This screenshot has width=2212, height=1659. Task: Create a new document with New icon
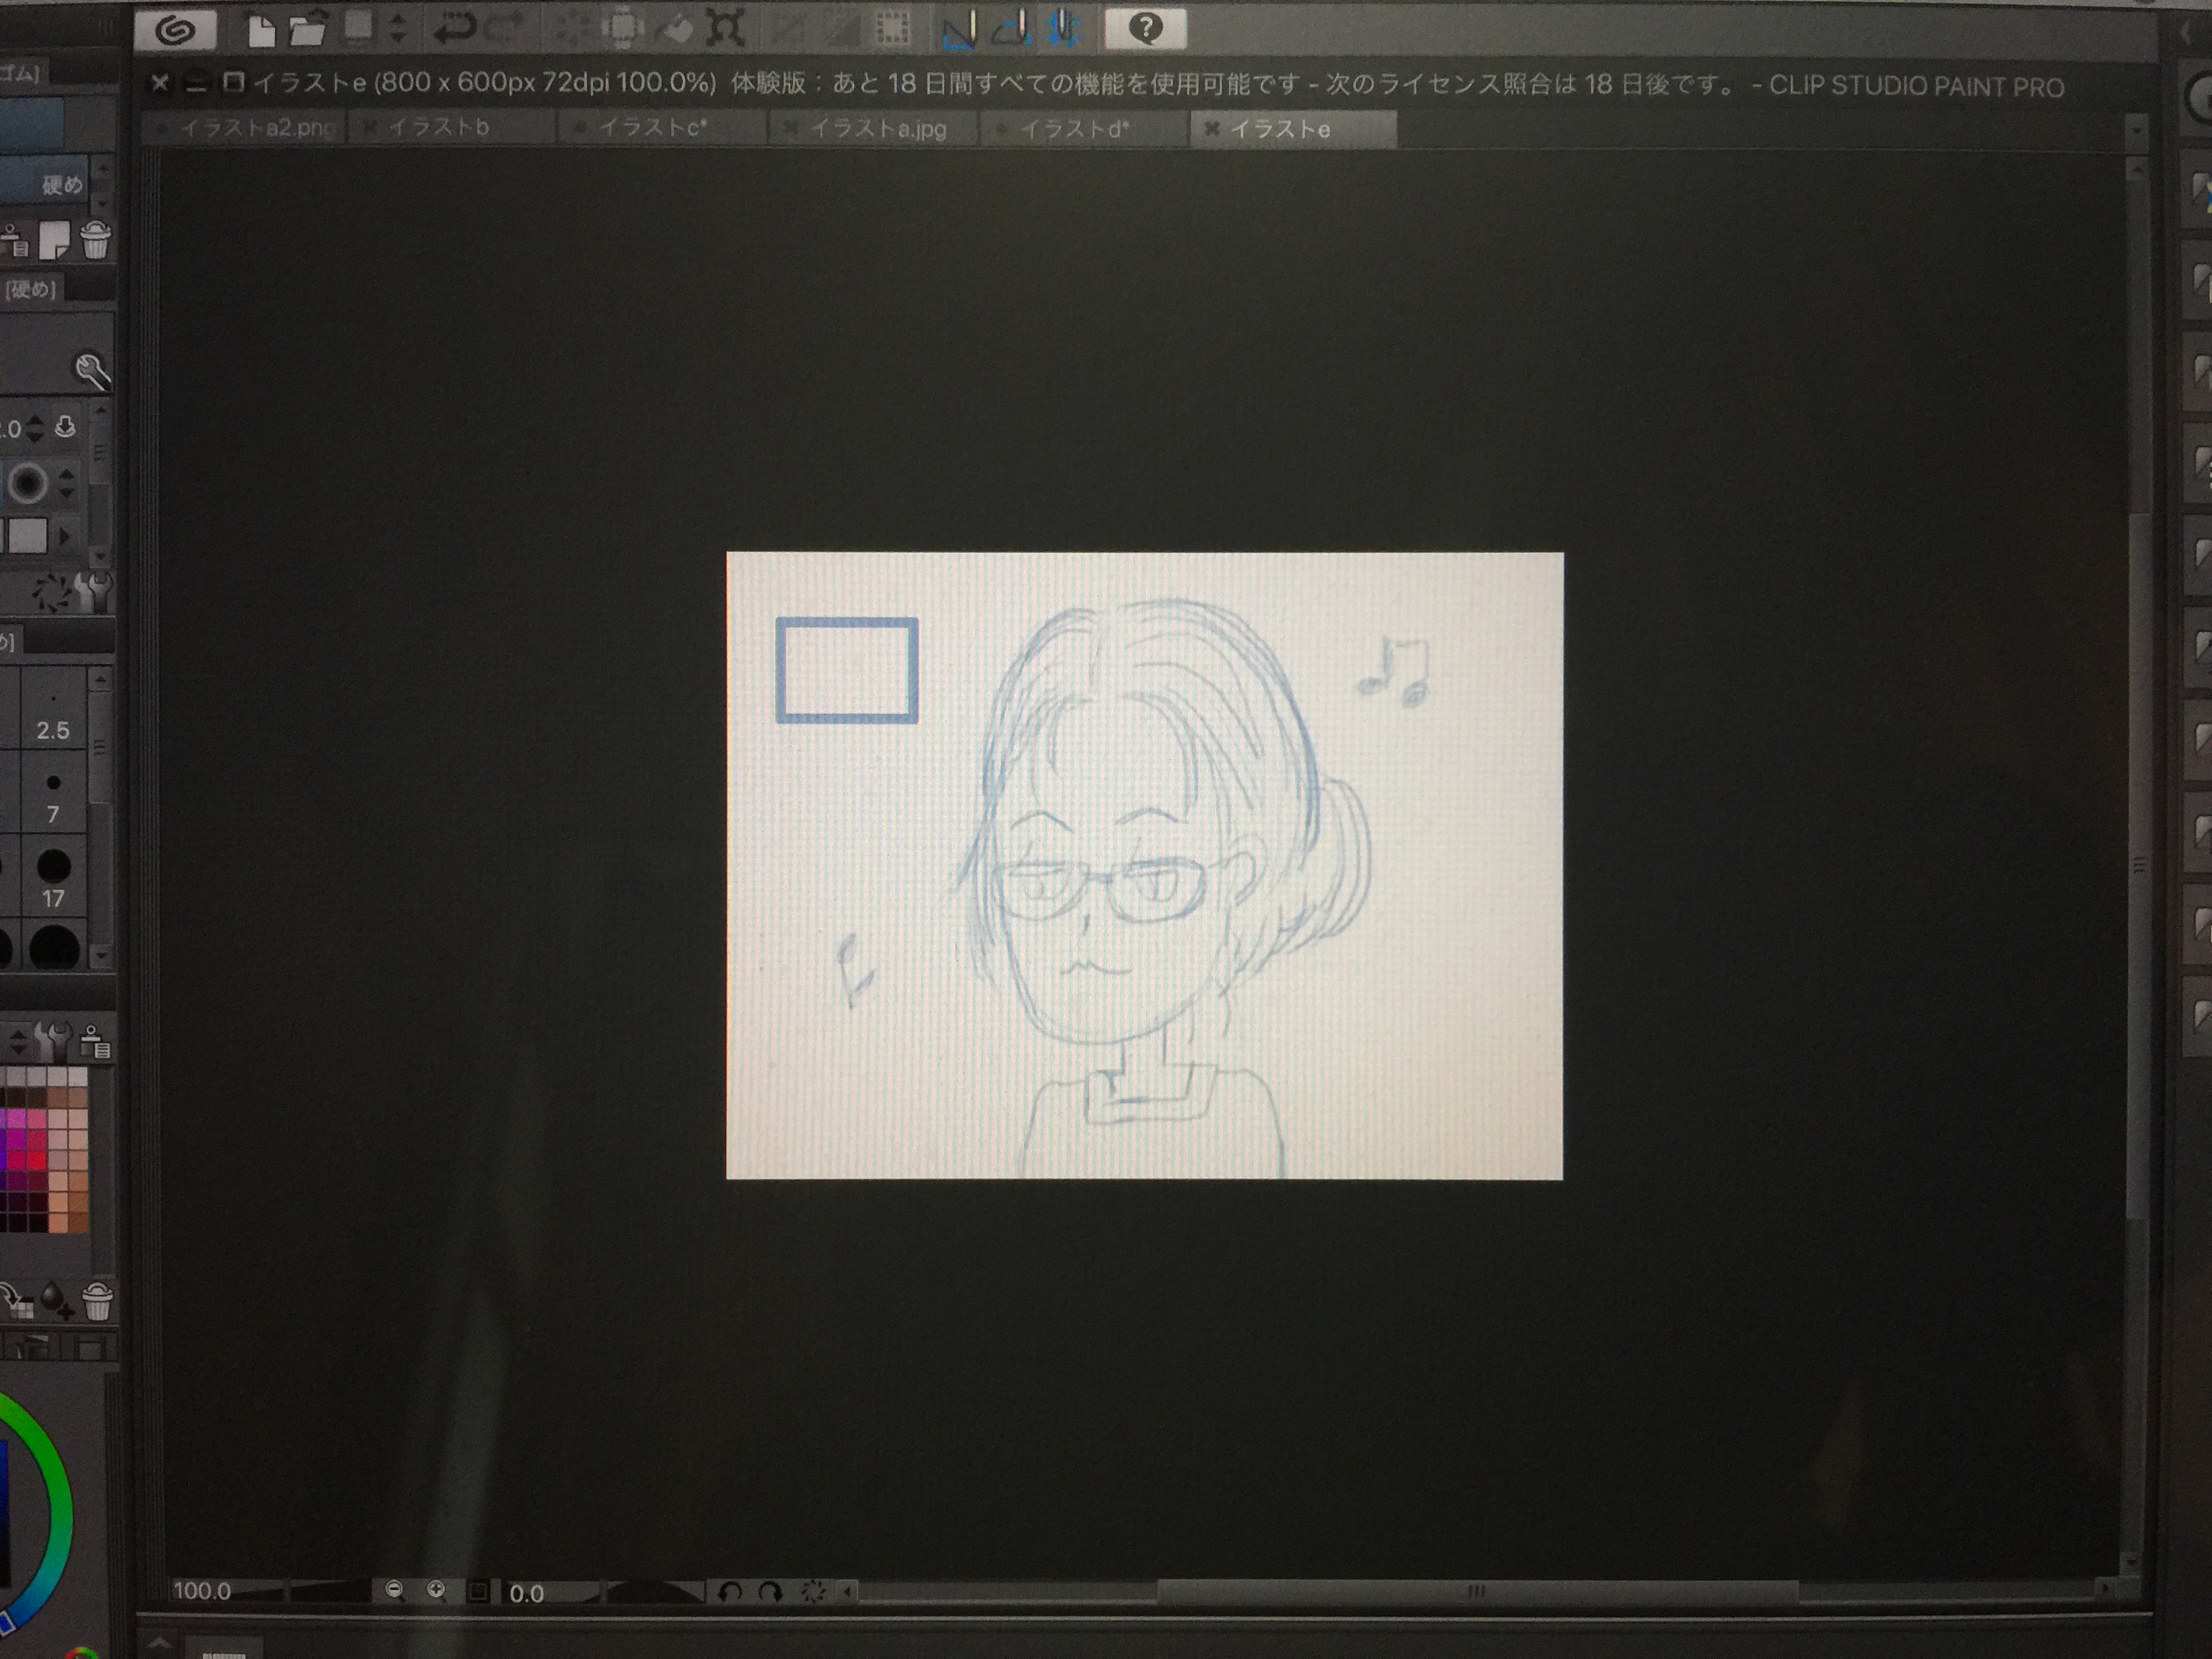260,30
